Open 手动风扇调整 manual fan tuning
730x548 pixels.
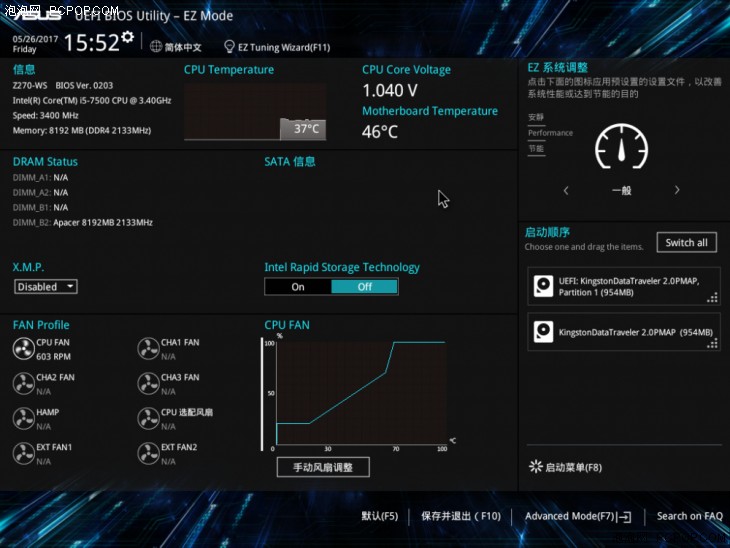pyautogui.click(x=323, y=467)
